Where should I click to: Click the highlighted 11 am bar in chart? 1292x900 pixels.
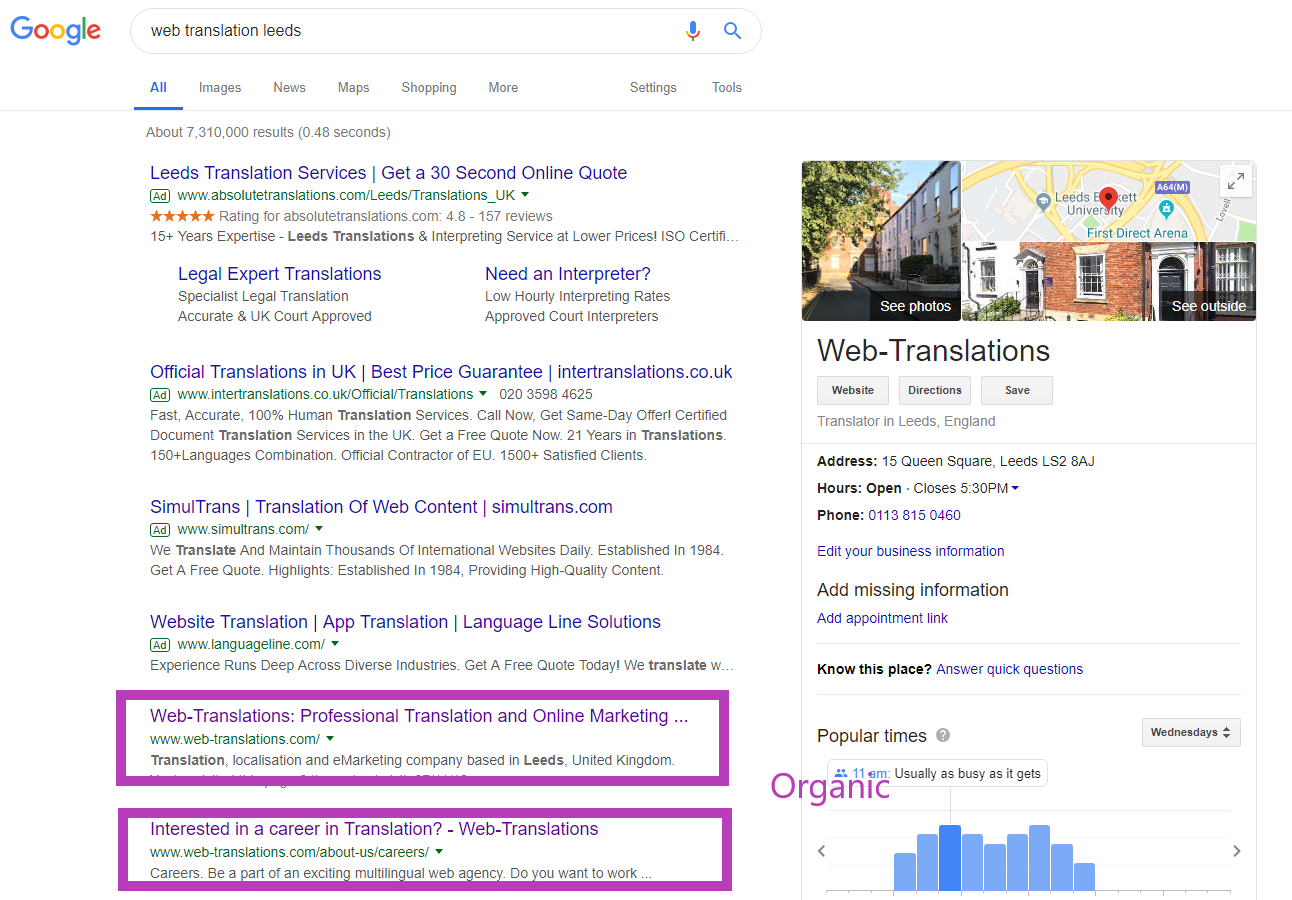click(950, 858)
